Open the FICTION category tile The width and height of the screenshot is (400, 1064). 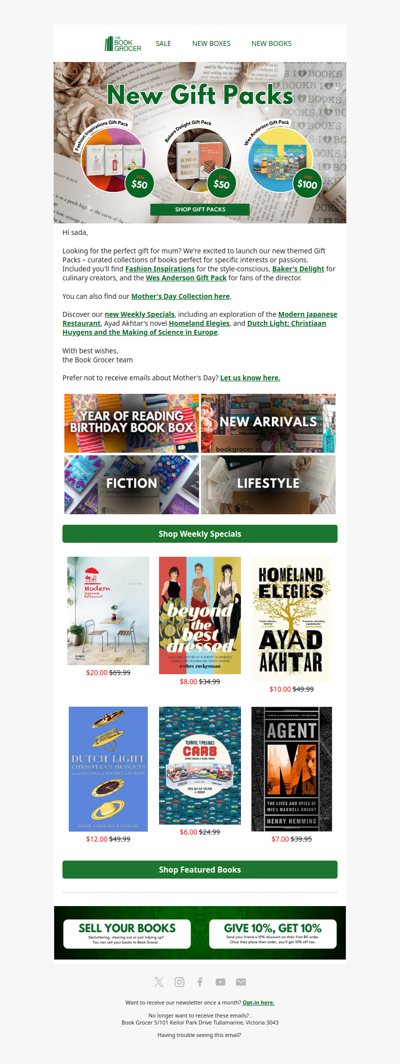[132, 484]
